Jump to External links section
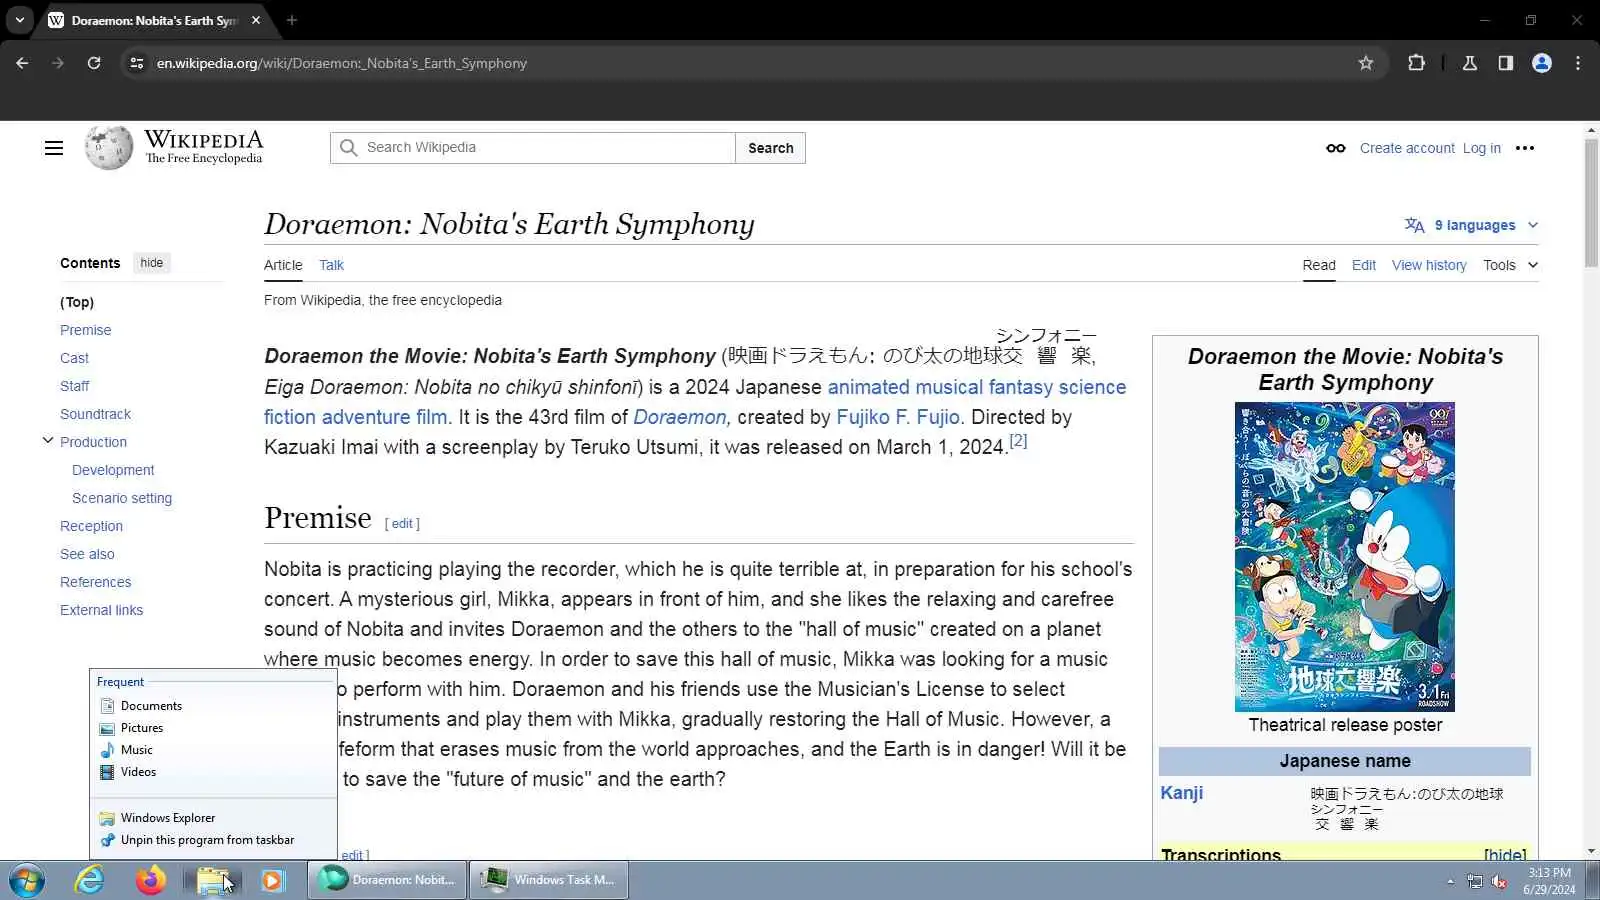The width and height of the screenshot is (1600, 900). coord(101,610)
